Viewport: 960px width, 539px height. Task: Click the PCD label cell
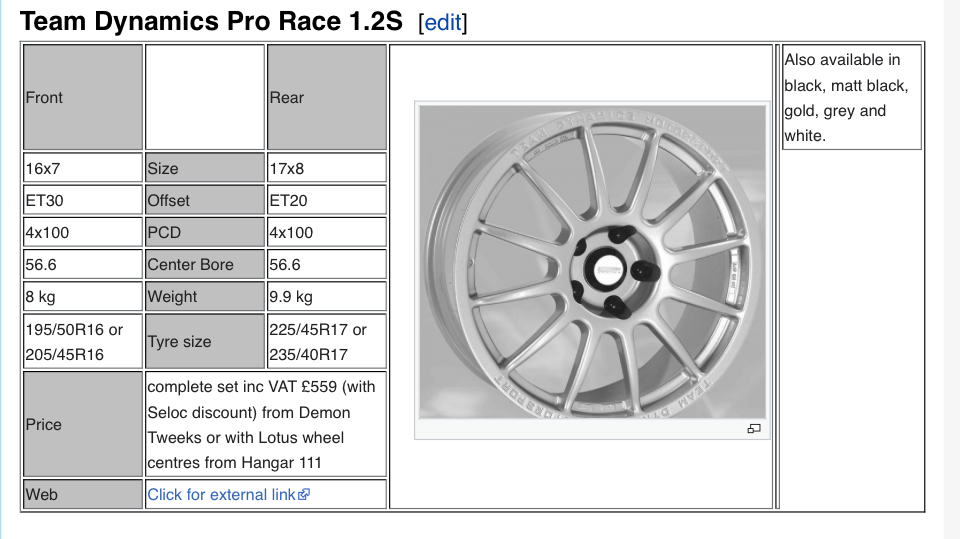tap(204, 232)
